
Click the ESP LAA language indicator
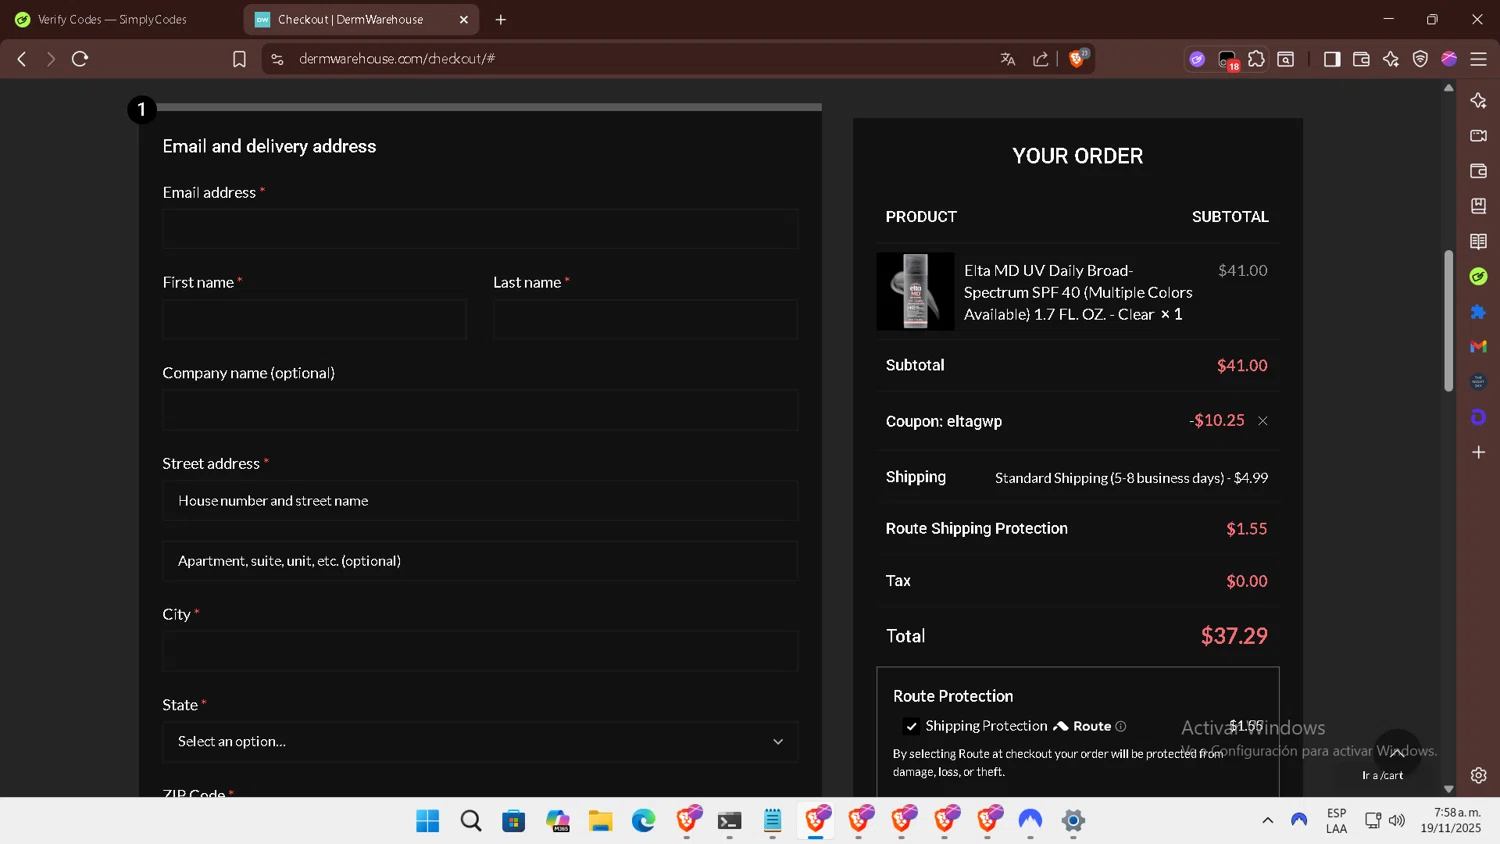tap(1336, 820)
